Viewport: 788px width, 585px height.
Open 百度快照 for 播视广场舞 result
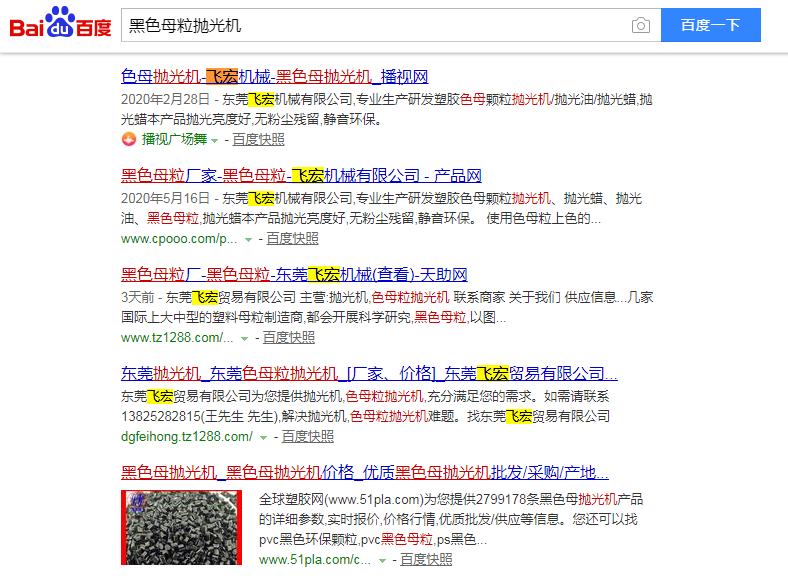click(x=258, y=139)
